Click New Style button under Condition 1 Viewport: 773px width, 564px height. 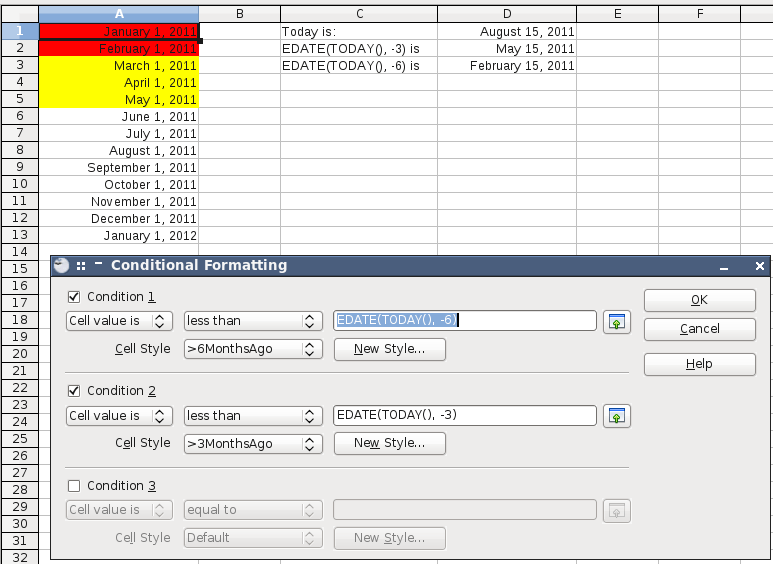(389, 349)
